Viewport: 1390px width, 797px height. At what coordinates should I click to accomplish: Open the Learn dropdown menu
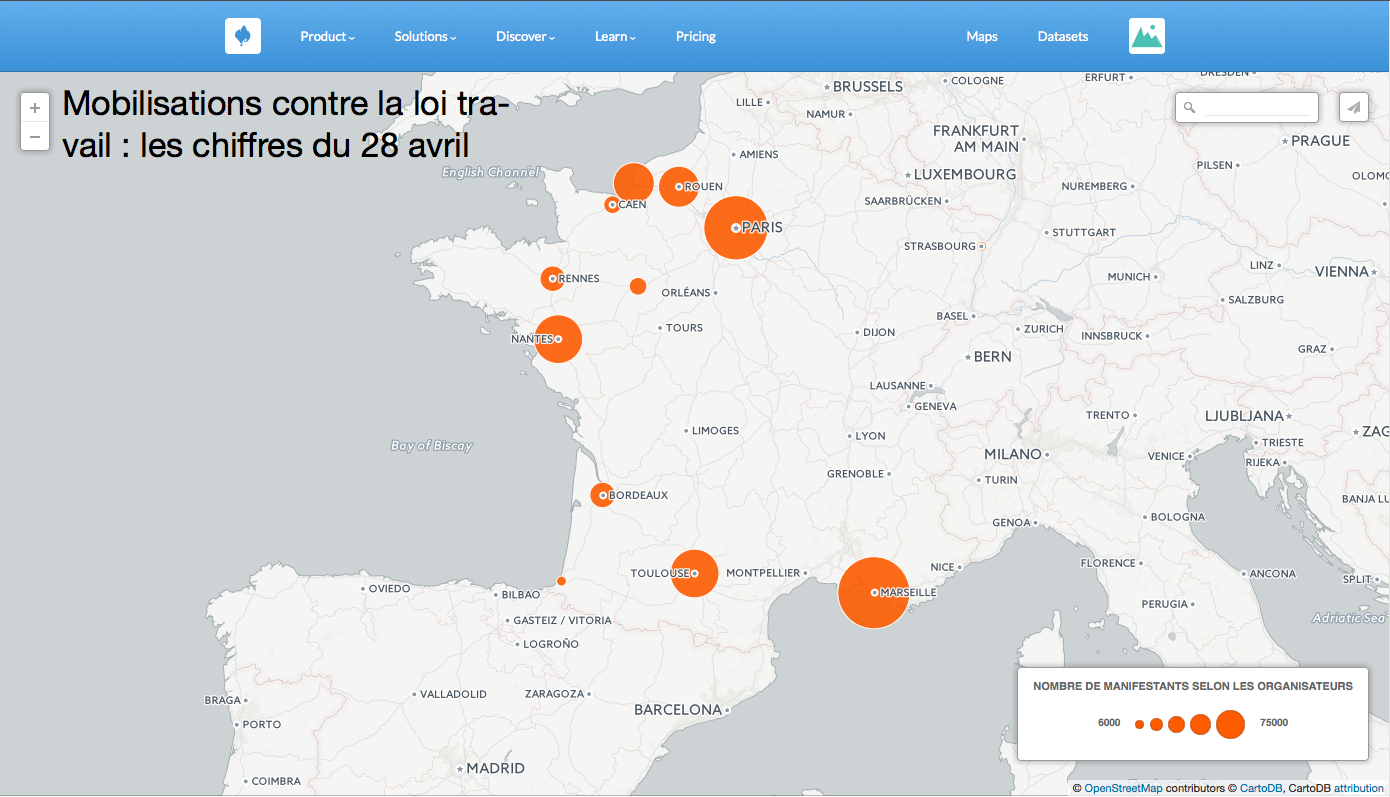pyautogui.click(x=615, y=36)
